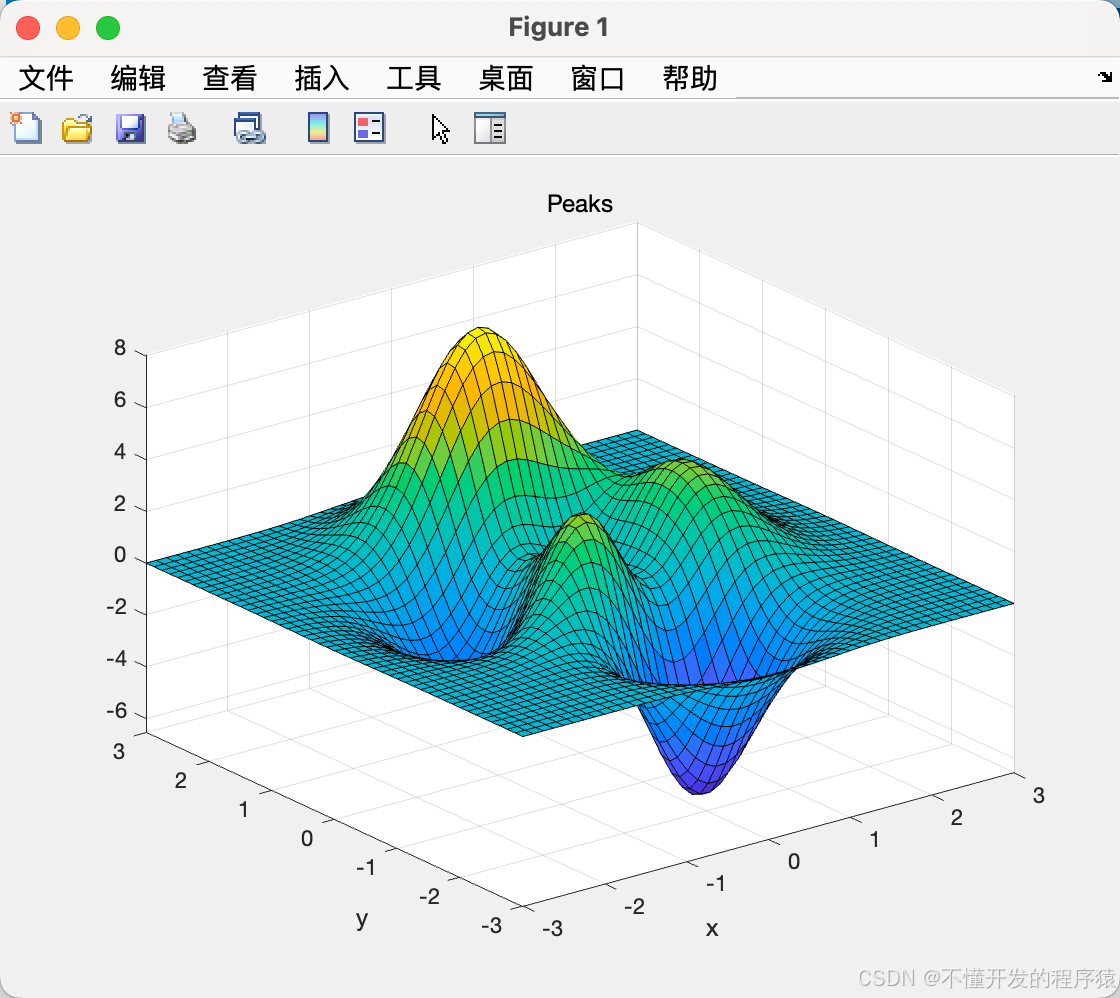The height and width of the screenshot is (998, 1120).
Task: Insert a colorbar into the plot
Action: [x=316, y=128]
